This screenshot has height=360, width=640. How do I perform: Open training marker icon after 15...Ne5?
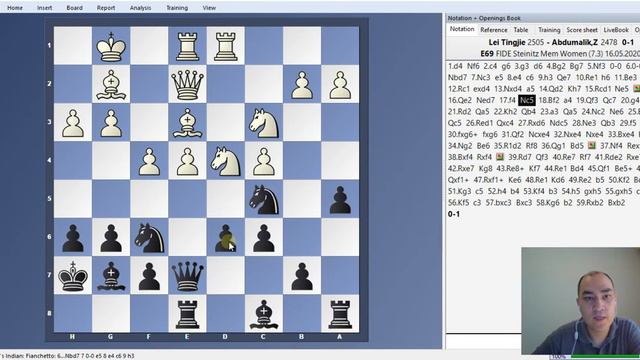point(636,89)
